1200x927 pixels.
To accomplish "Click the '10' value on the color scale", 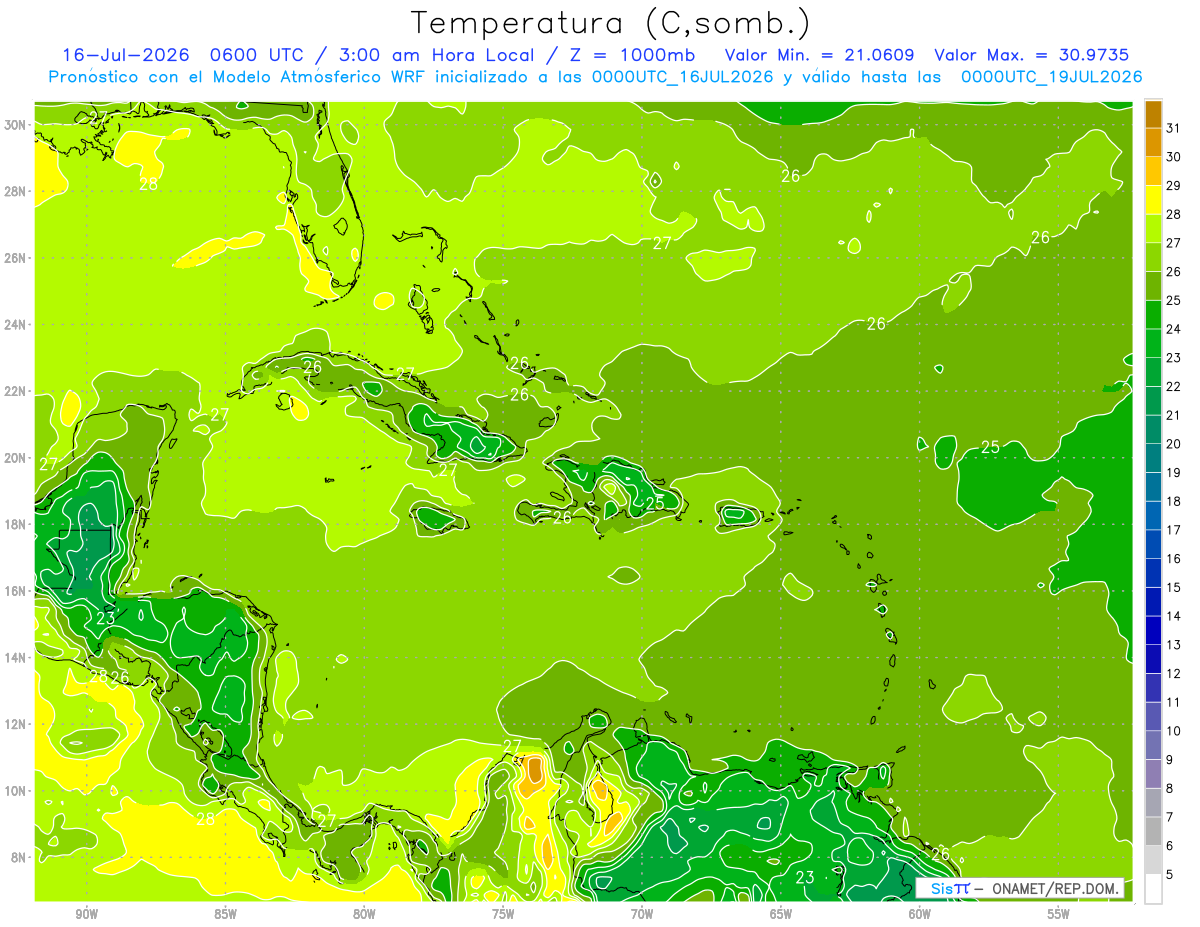I will point(1174,731).
